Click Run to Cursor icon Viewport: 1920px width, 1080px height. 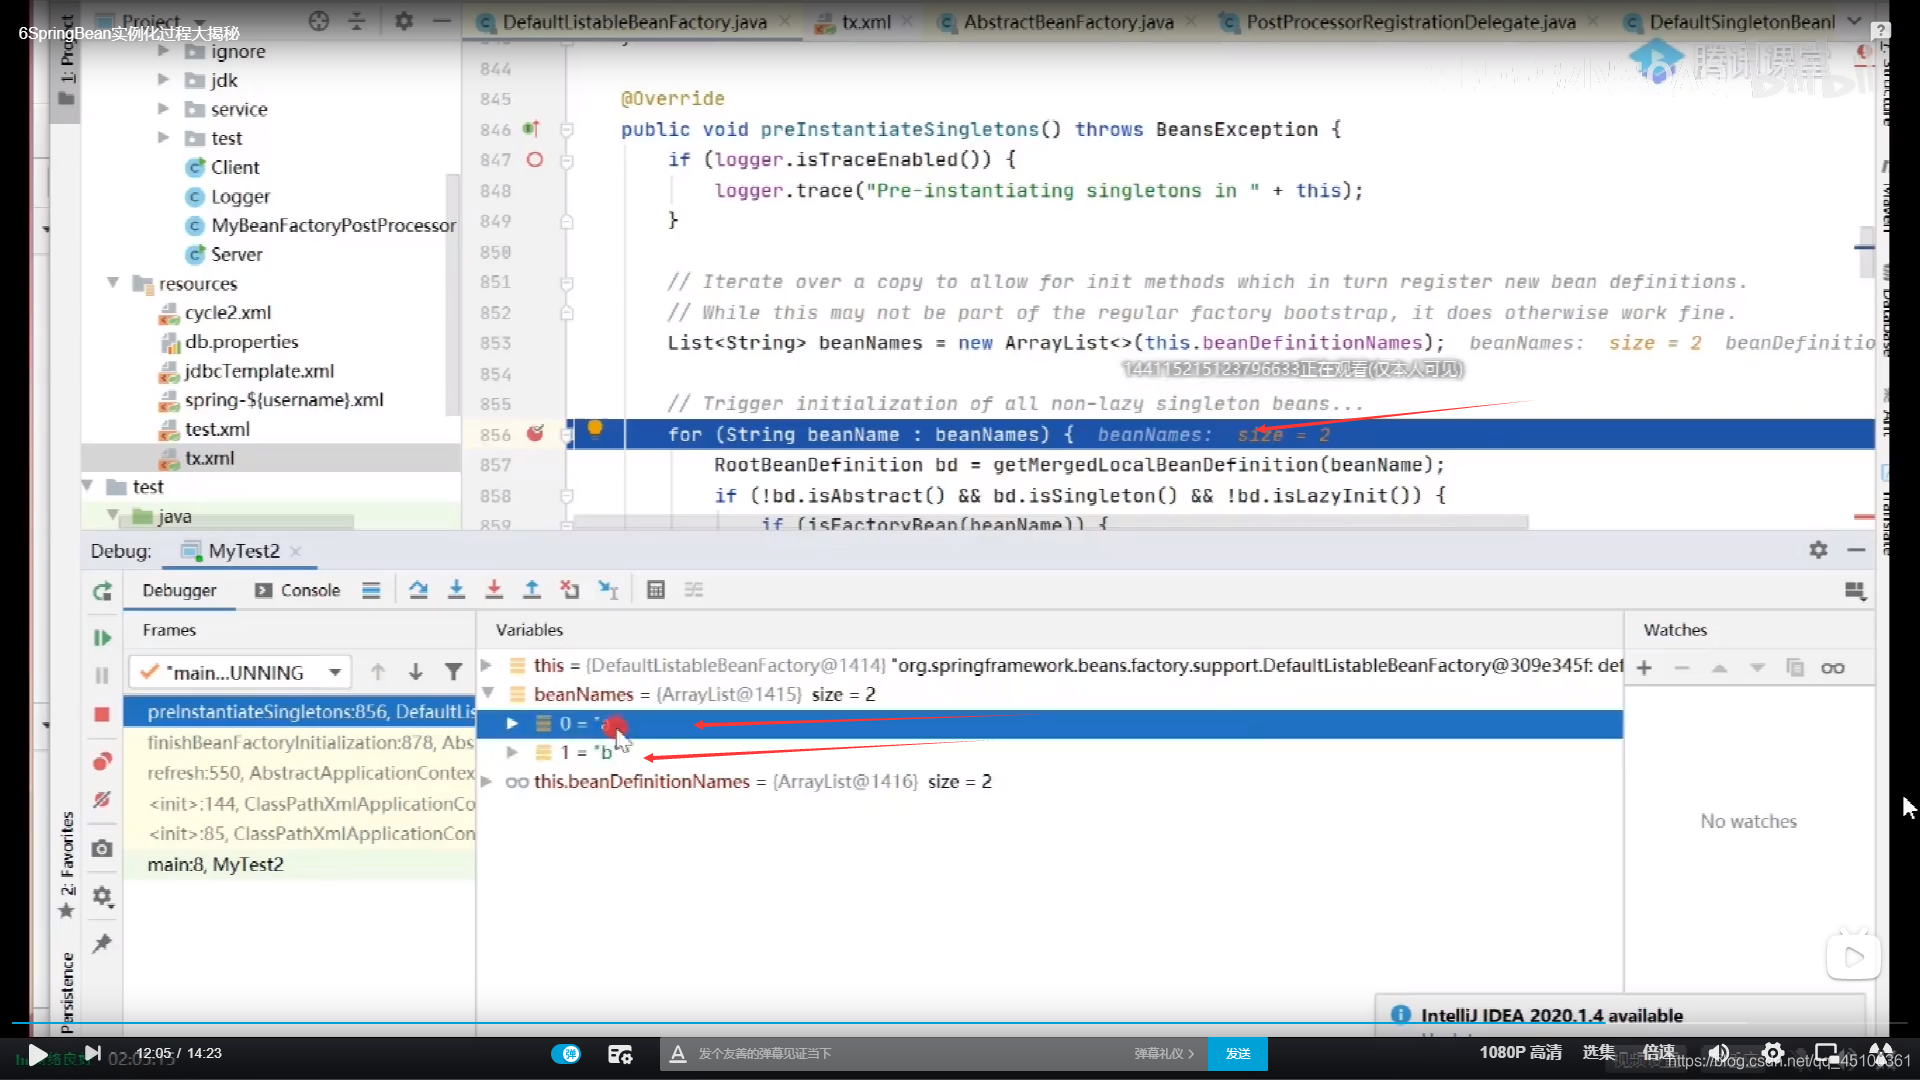608,590
